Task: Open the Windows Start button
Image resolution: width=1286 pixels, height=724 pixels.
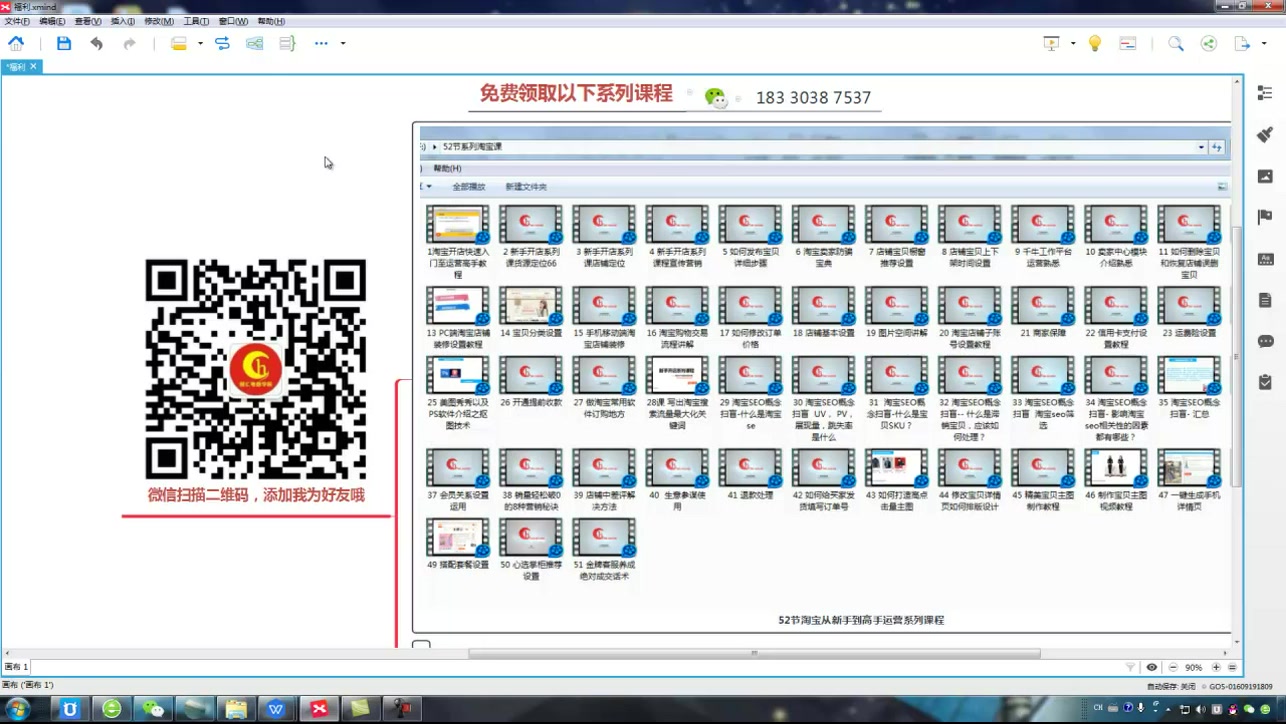Action: (17, 709)
